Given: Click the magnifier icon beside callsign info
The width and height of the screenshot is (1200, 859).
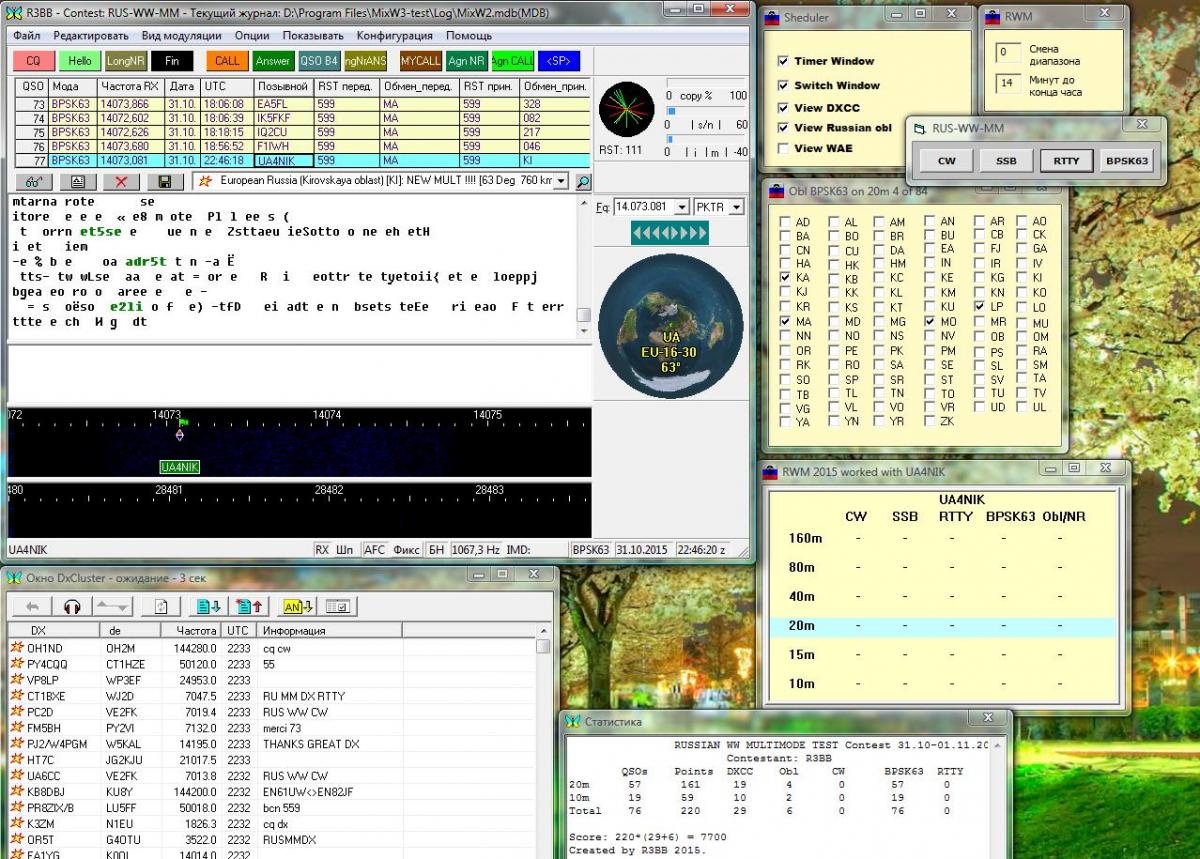Looking at the screenshot, I should pos(582,182).
